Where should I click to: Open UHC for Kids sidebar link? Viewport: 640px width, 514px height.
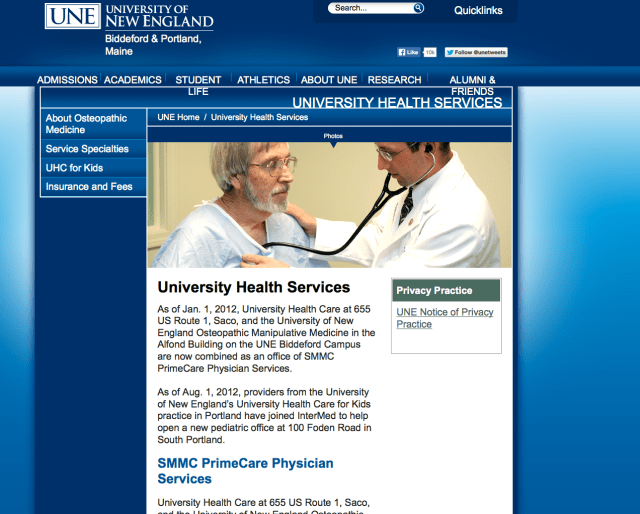tap(74, 168)
